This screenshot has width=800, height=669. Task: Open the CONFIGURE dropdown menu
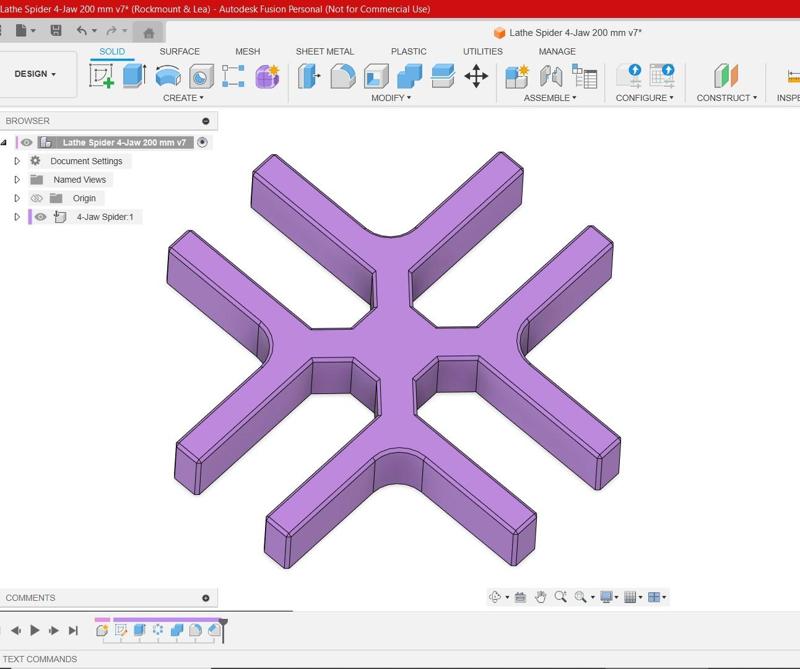[644, 97]
